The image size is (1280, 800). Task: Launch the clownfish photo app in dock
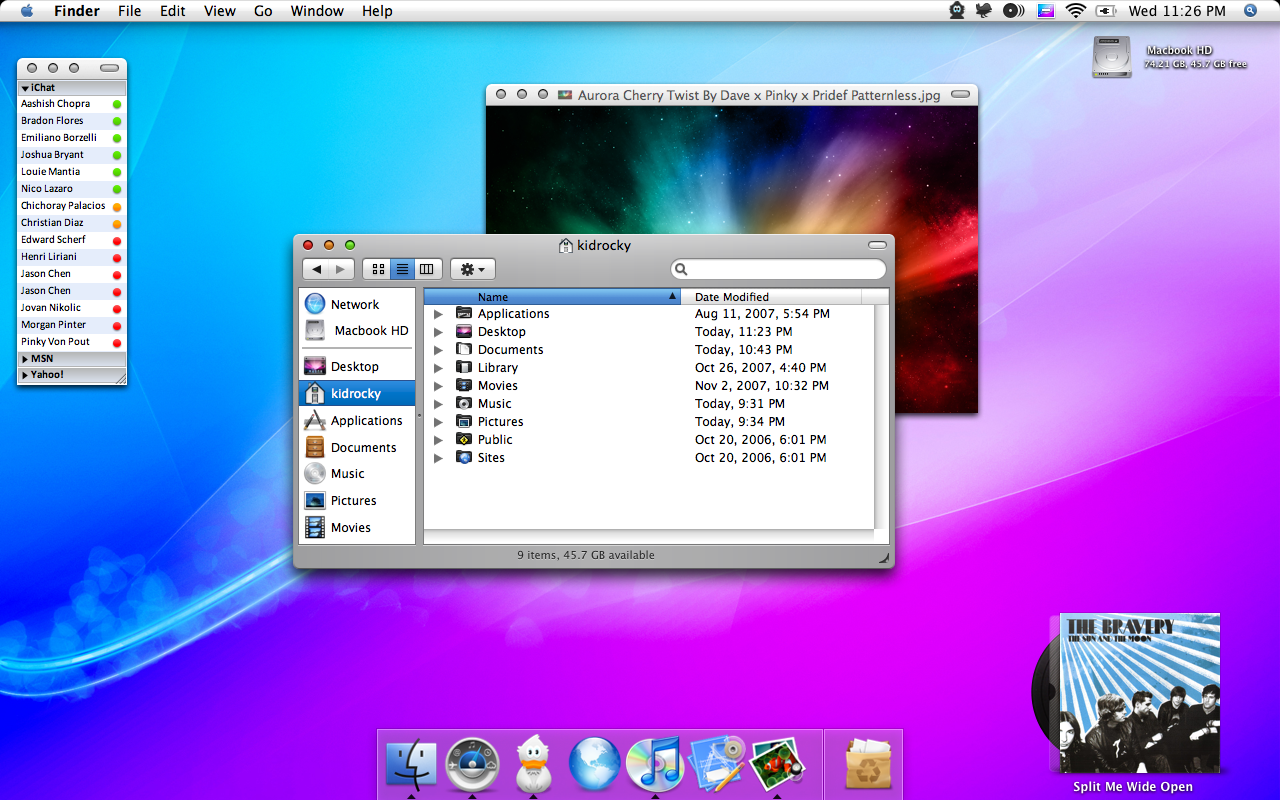777,765
